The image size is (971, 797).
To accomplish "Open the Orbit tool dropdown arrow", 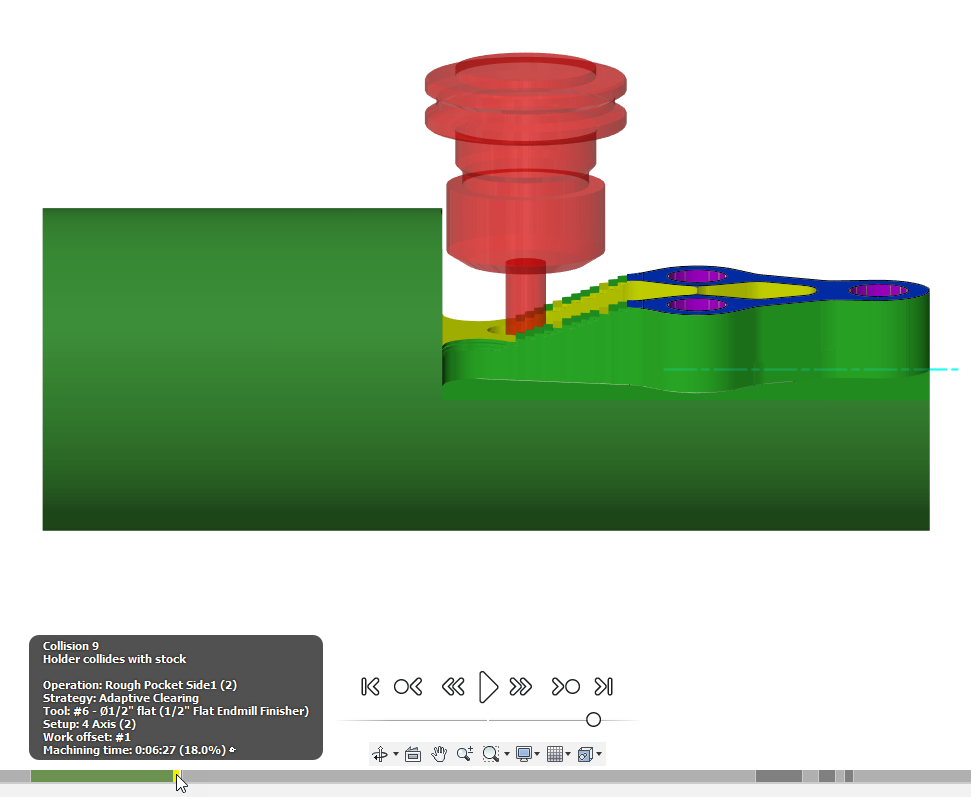I will coord(396,754).
